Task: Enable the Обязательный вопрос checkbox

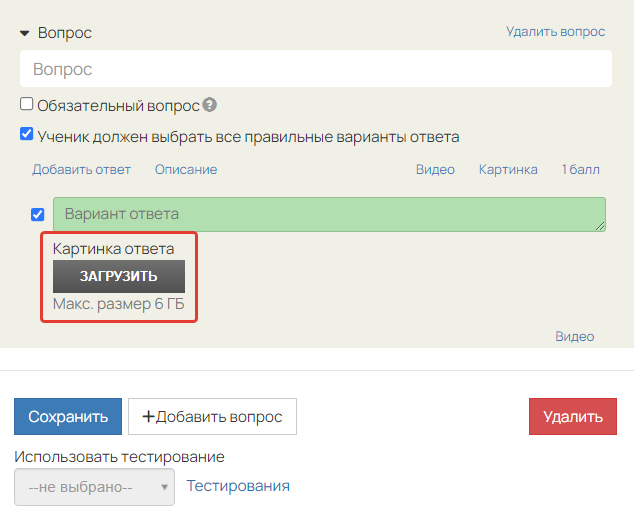Action: point(27,104)
